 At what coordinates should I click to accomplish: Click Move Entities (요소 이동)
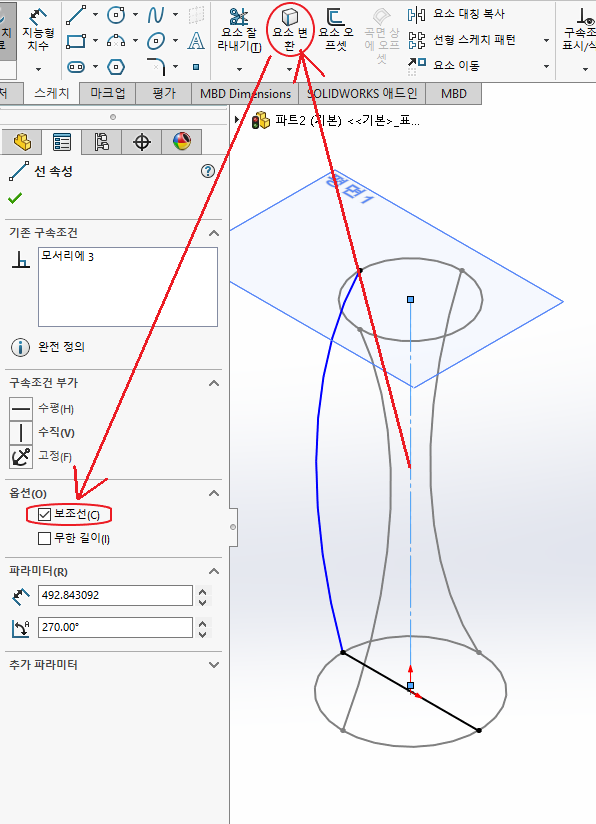click(444, 66)
